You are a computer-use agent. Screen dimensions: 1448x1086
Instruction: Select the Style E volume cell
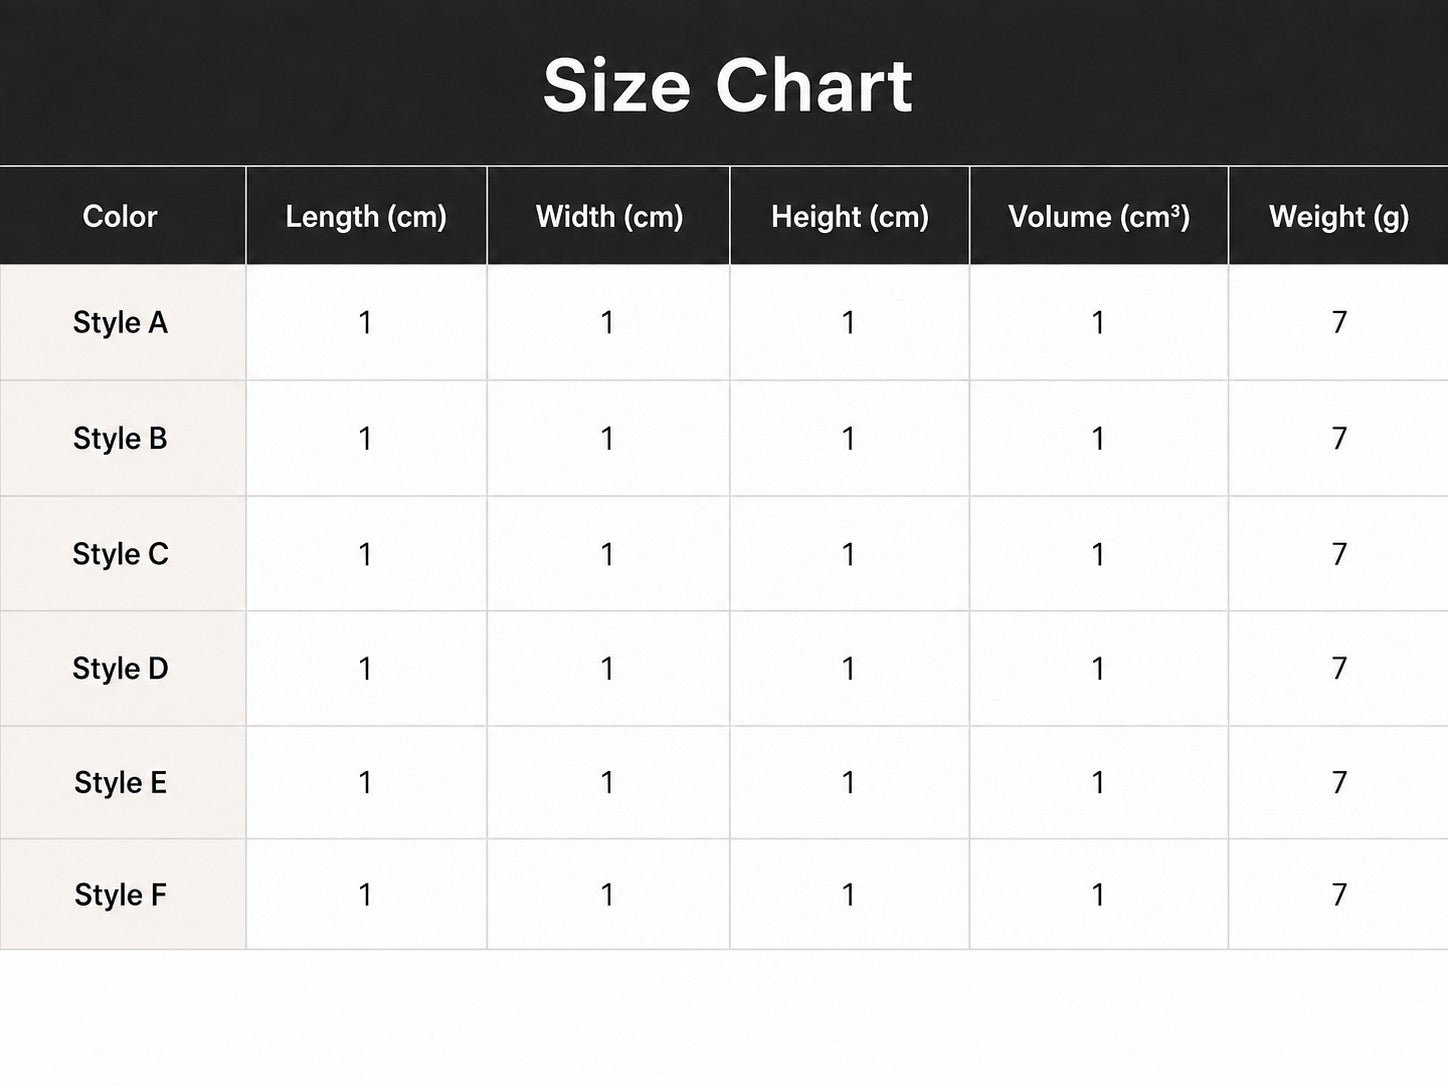(x=1099, y=783)
